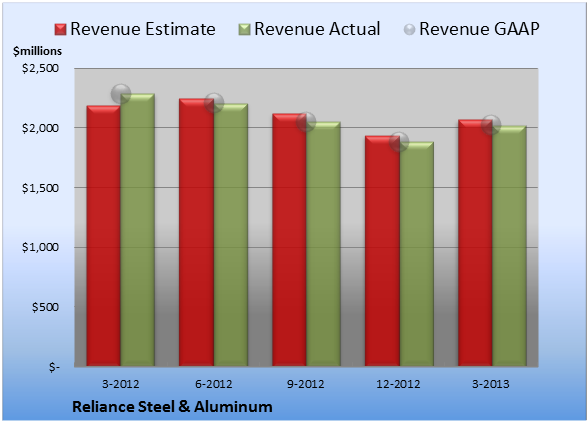Click the '12-2012' x-axis label
The width and height of the screenshot is (588, 422).
[399, 384]
